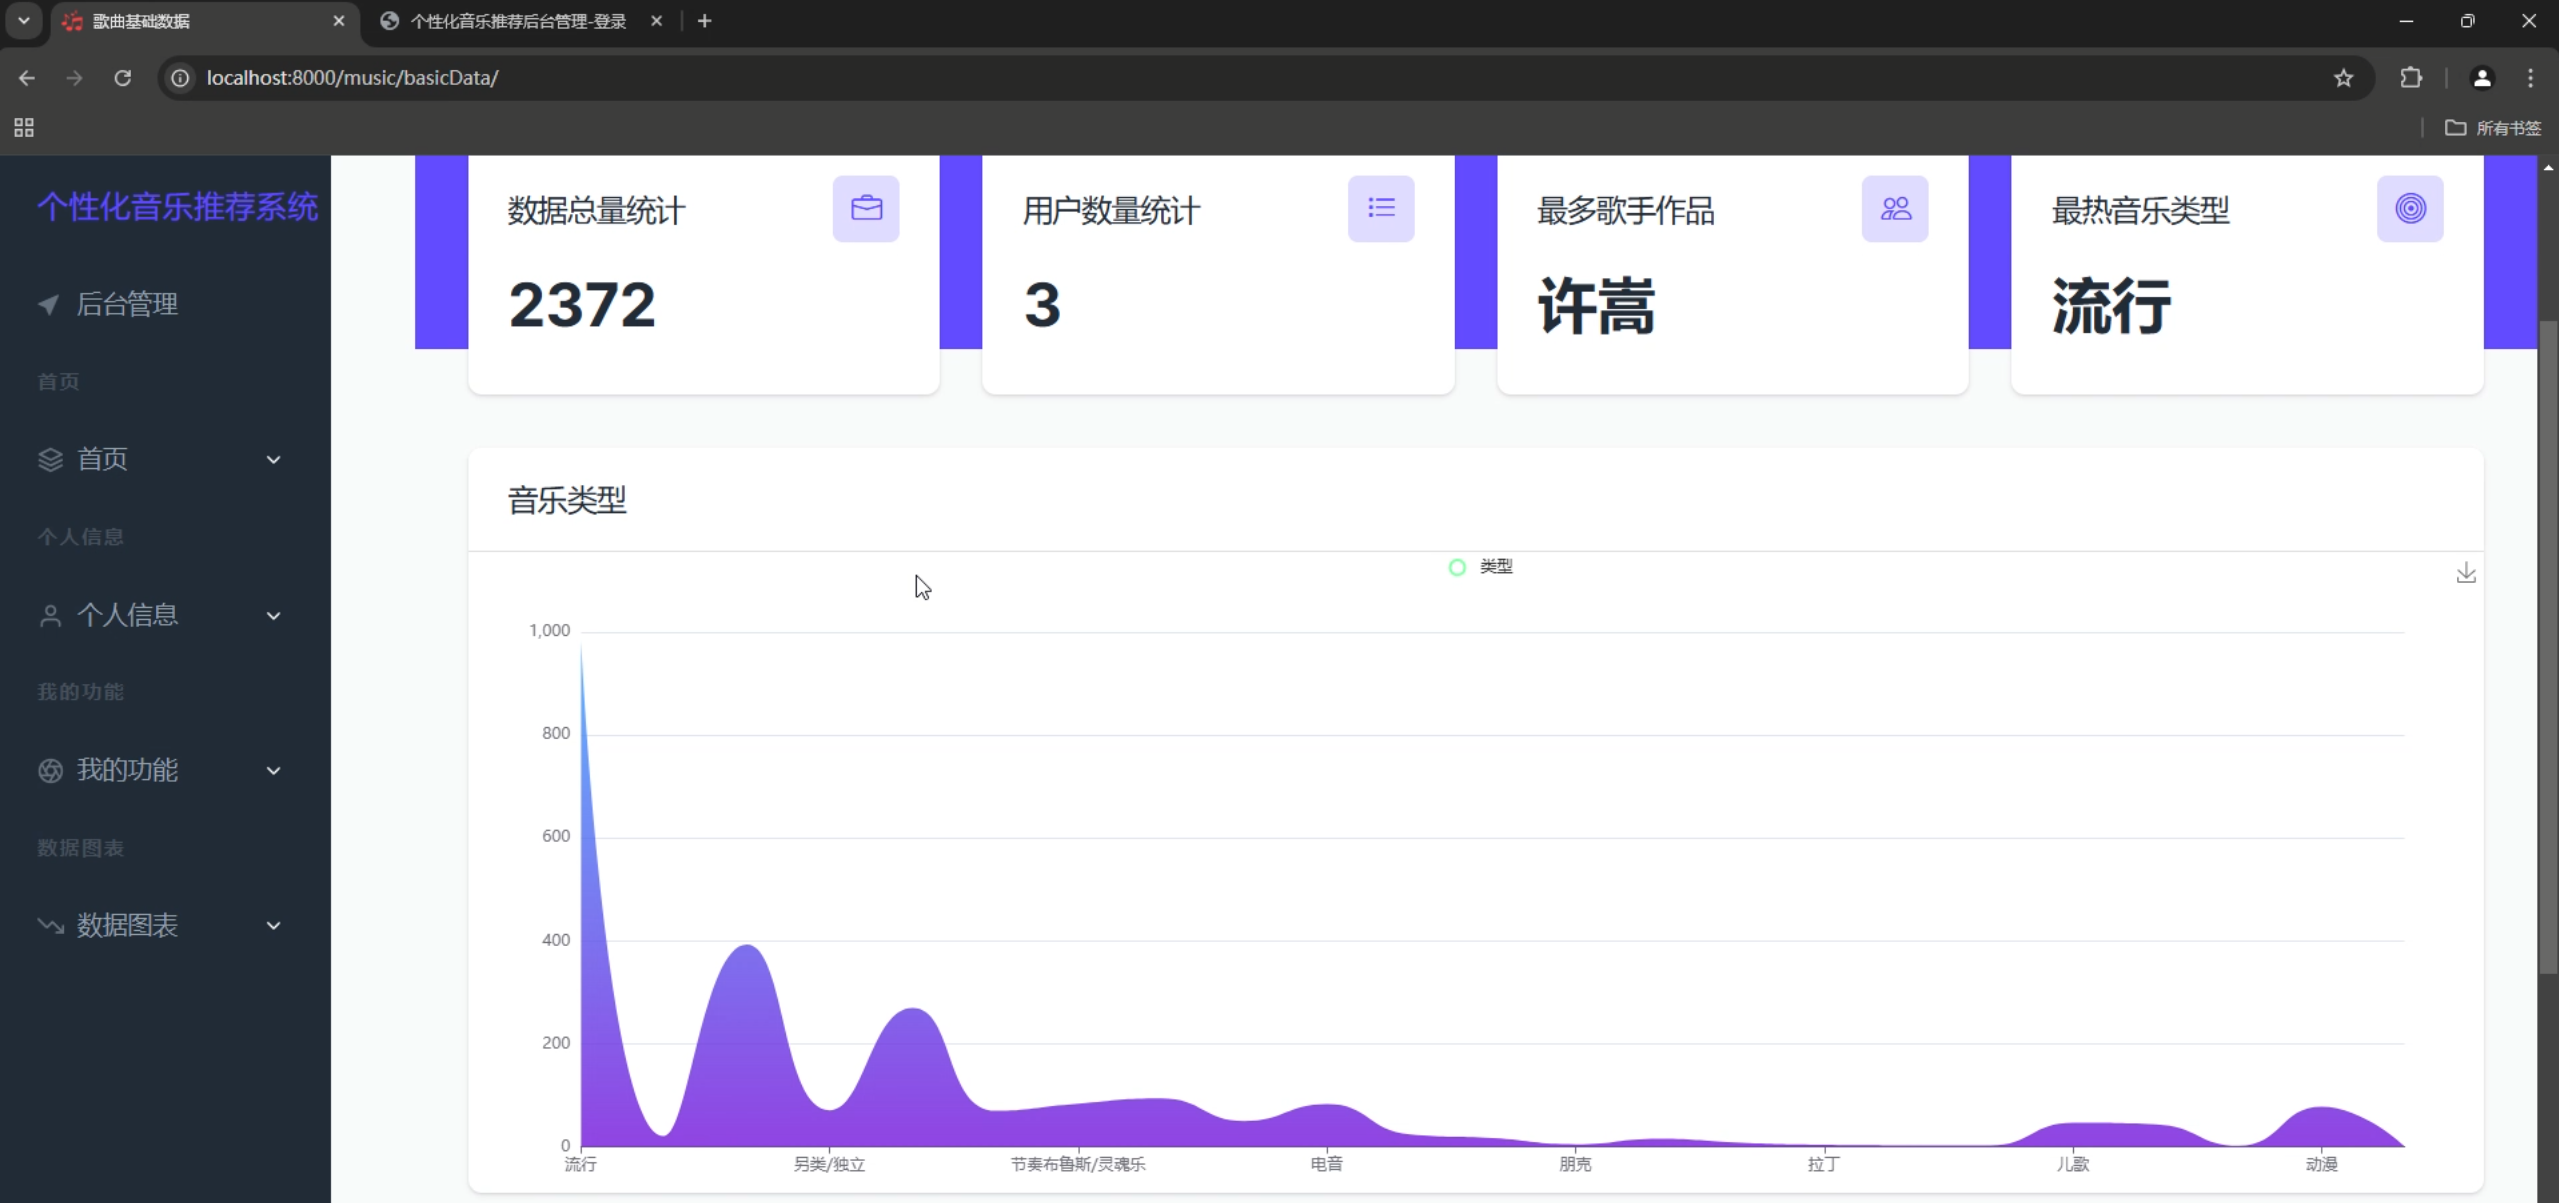This screenshot has width=2559, height=1203.
Task: Open the 所有书签 bookmarks folder
Action: tap(2493, 127)
